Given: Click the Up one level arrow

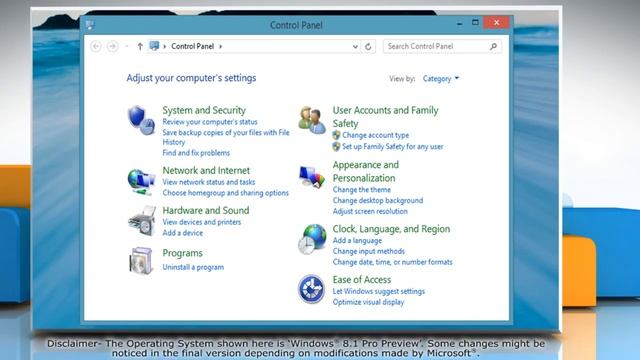Looking at the screenshot, I should (x=140, y=47).
